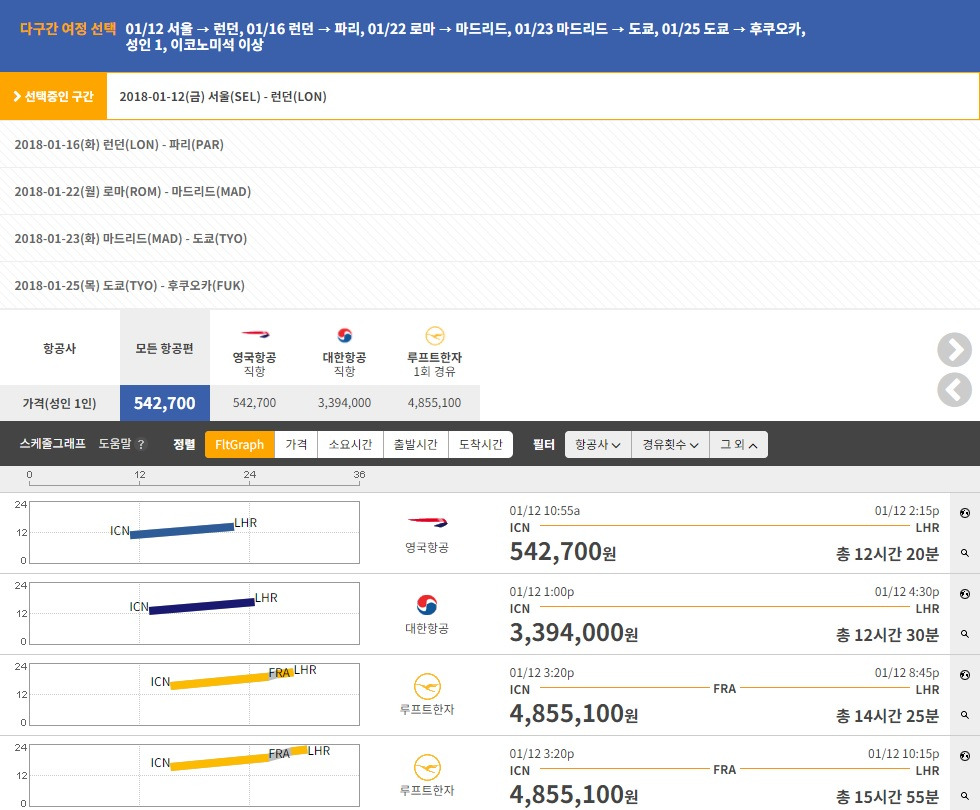Sort results by 출발시간
The width and height of the screenshot is (980, 810).
416,444
